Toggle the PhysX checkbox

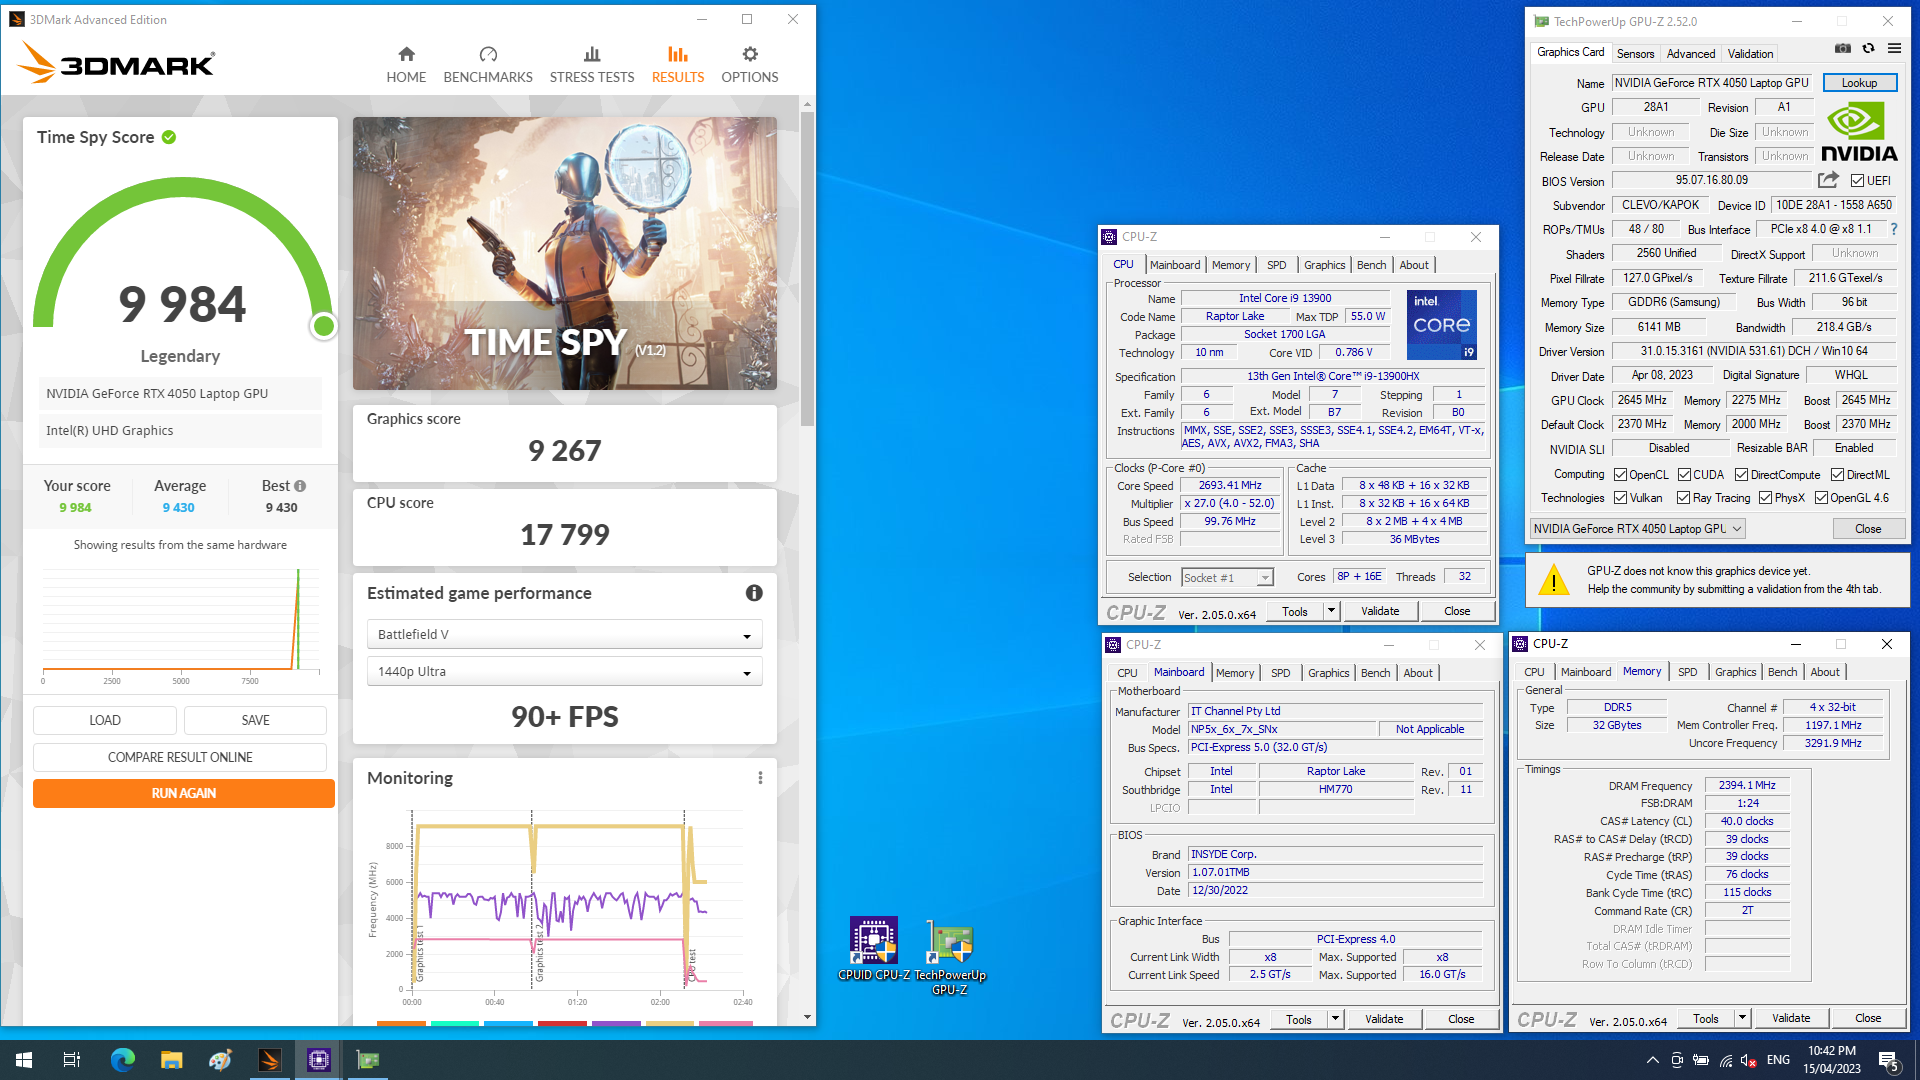pyautogui.click(x=1765, y=498)
